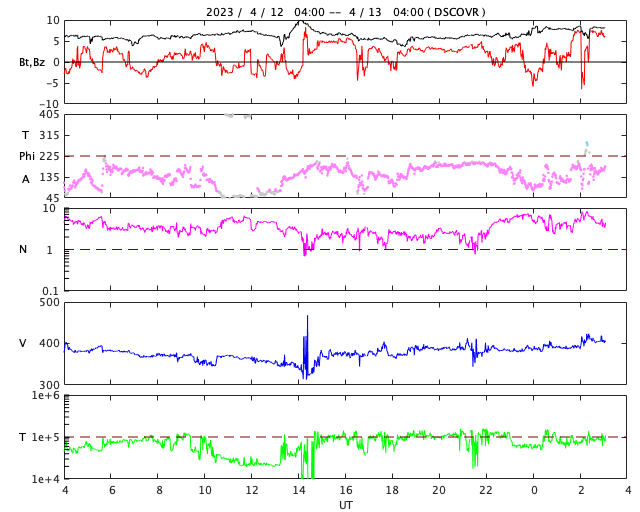This screenshot has width=640, height=512.
Task: Click the "45" tick label on Phi panel
Action: click(53, 198)
